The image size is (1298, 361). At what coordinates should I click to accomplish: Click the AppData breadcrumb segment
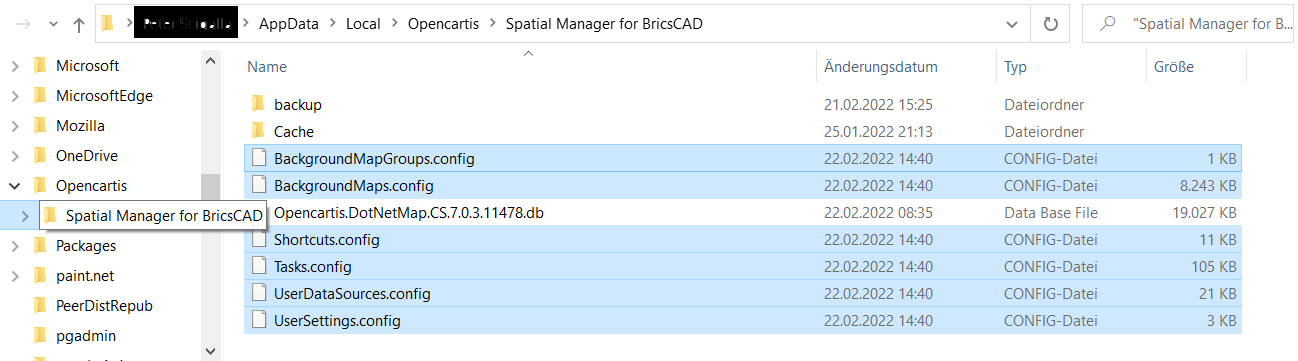pos(287,24)
